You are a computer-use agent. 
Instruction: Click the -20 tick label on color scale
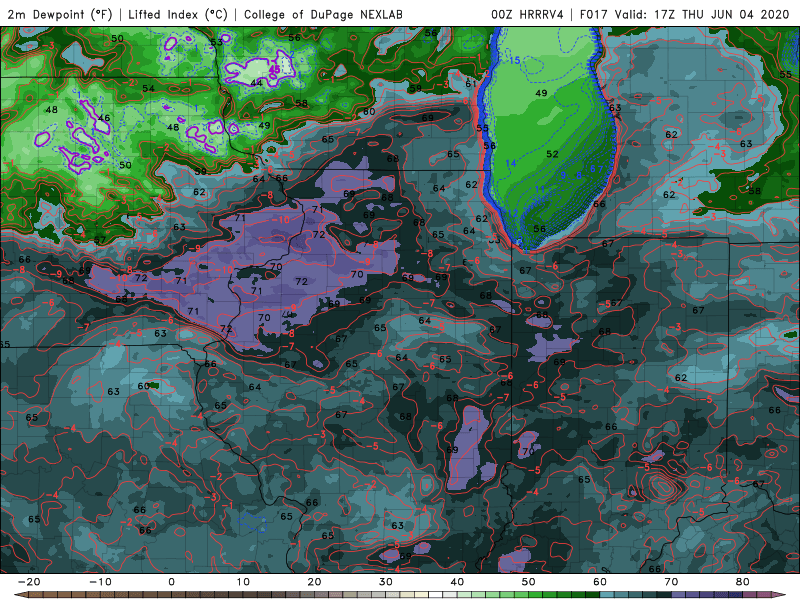(x=29, y=582)
